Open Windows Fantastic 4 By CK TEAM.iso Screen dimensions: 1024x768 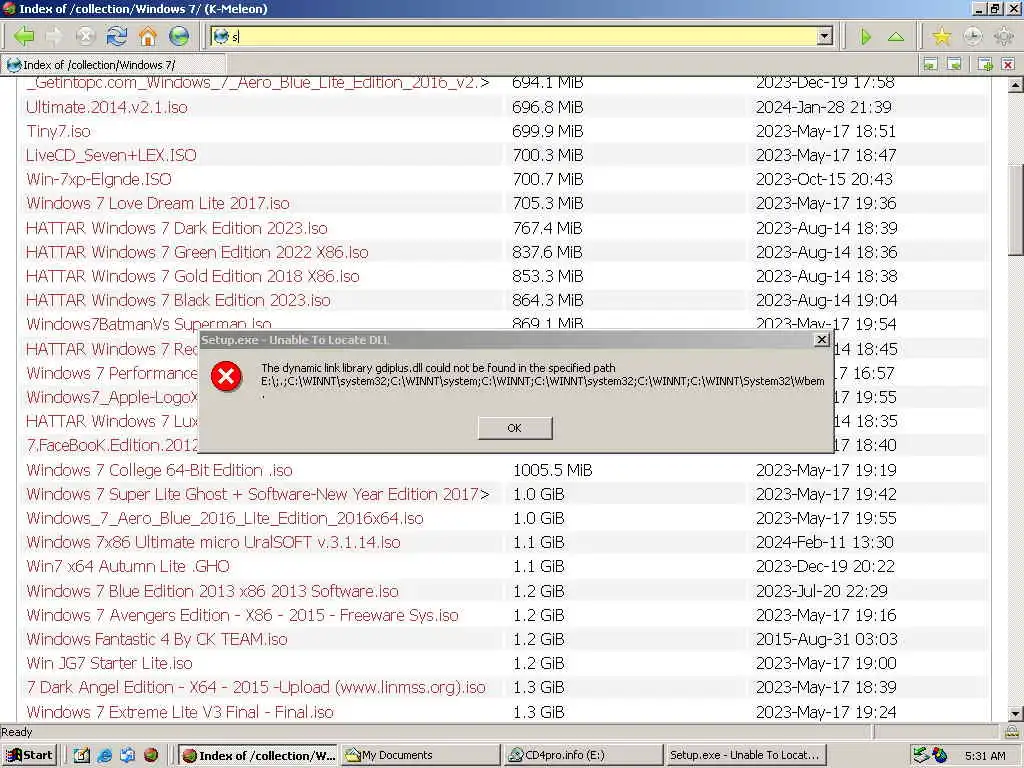coord(157,639)
